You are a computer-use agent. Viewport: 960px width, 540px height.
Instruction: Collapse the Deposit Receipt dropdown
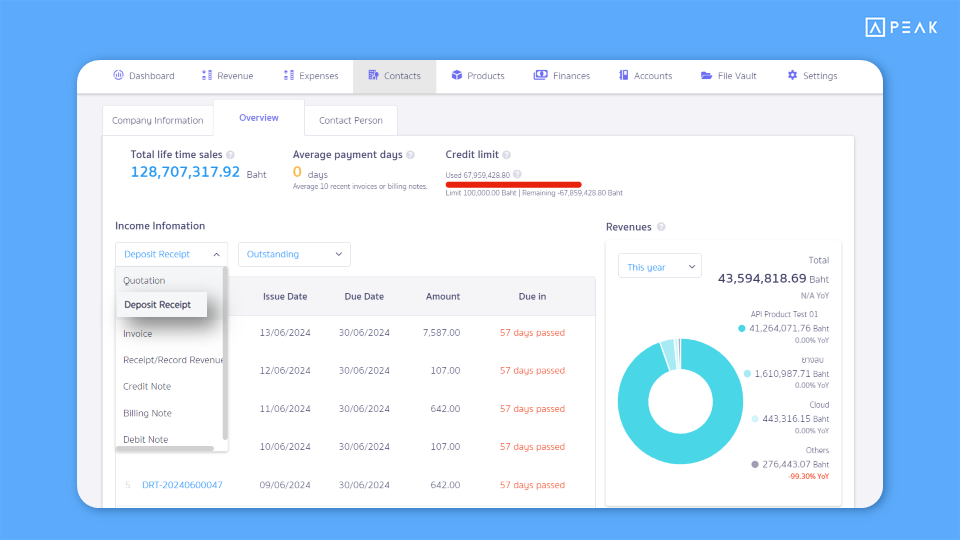coord(171,254)
